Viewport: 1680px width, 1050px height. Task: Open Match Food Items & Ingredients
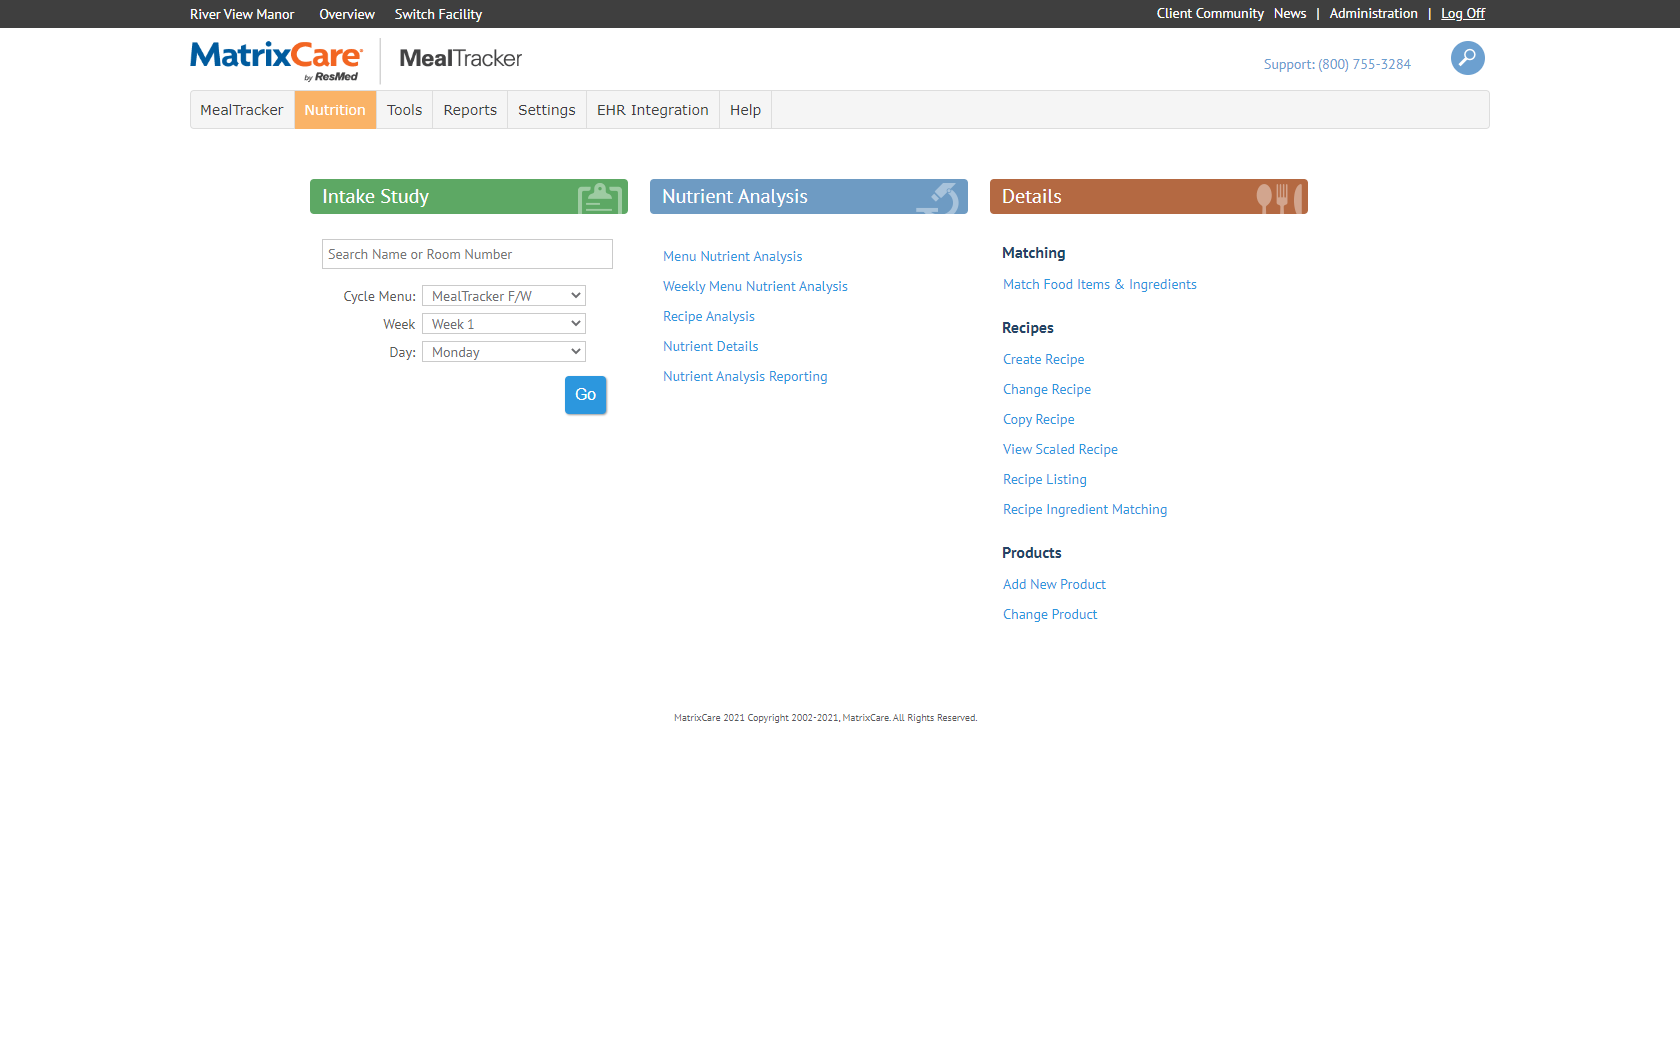(x=1099, y=284)
